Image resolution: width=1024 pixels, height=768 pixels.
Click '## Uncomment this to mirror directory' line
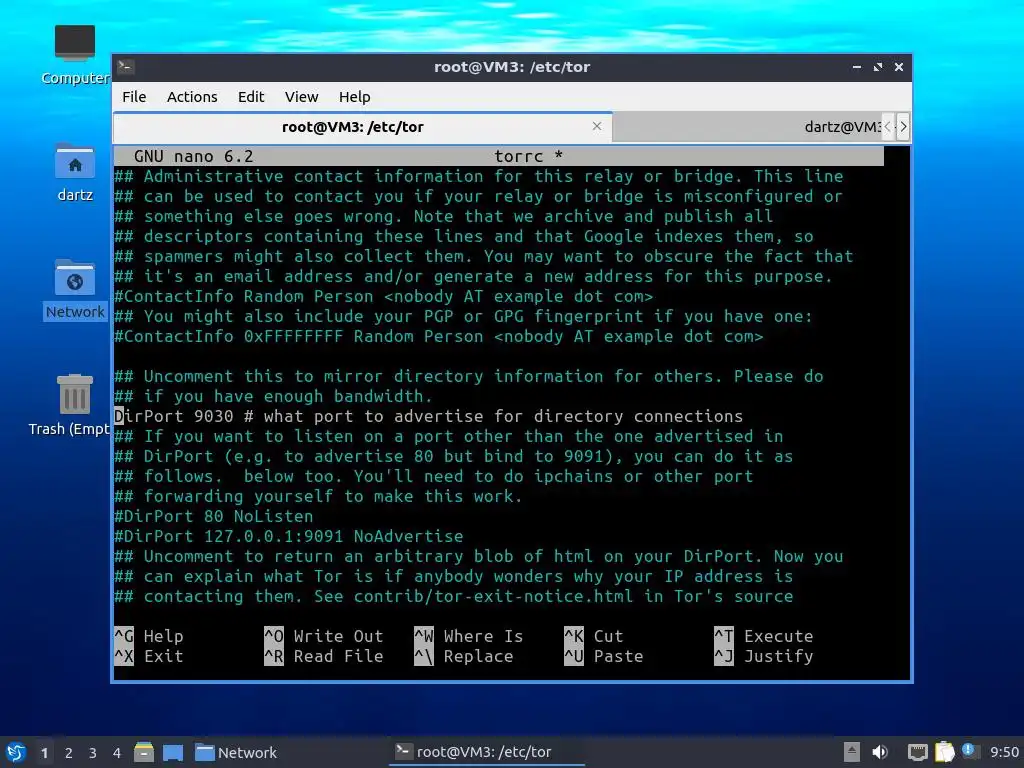click(x=469, y=376)
